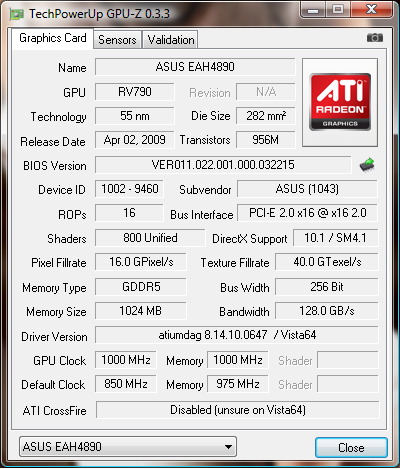
Task: Click the Driver Version field atiumdag 8.14.10.0647
Action: (x=237, y=335)
